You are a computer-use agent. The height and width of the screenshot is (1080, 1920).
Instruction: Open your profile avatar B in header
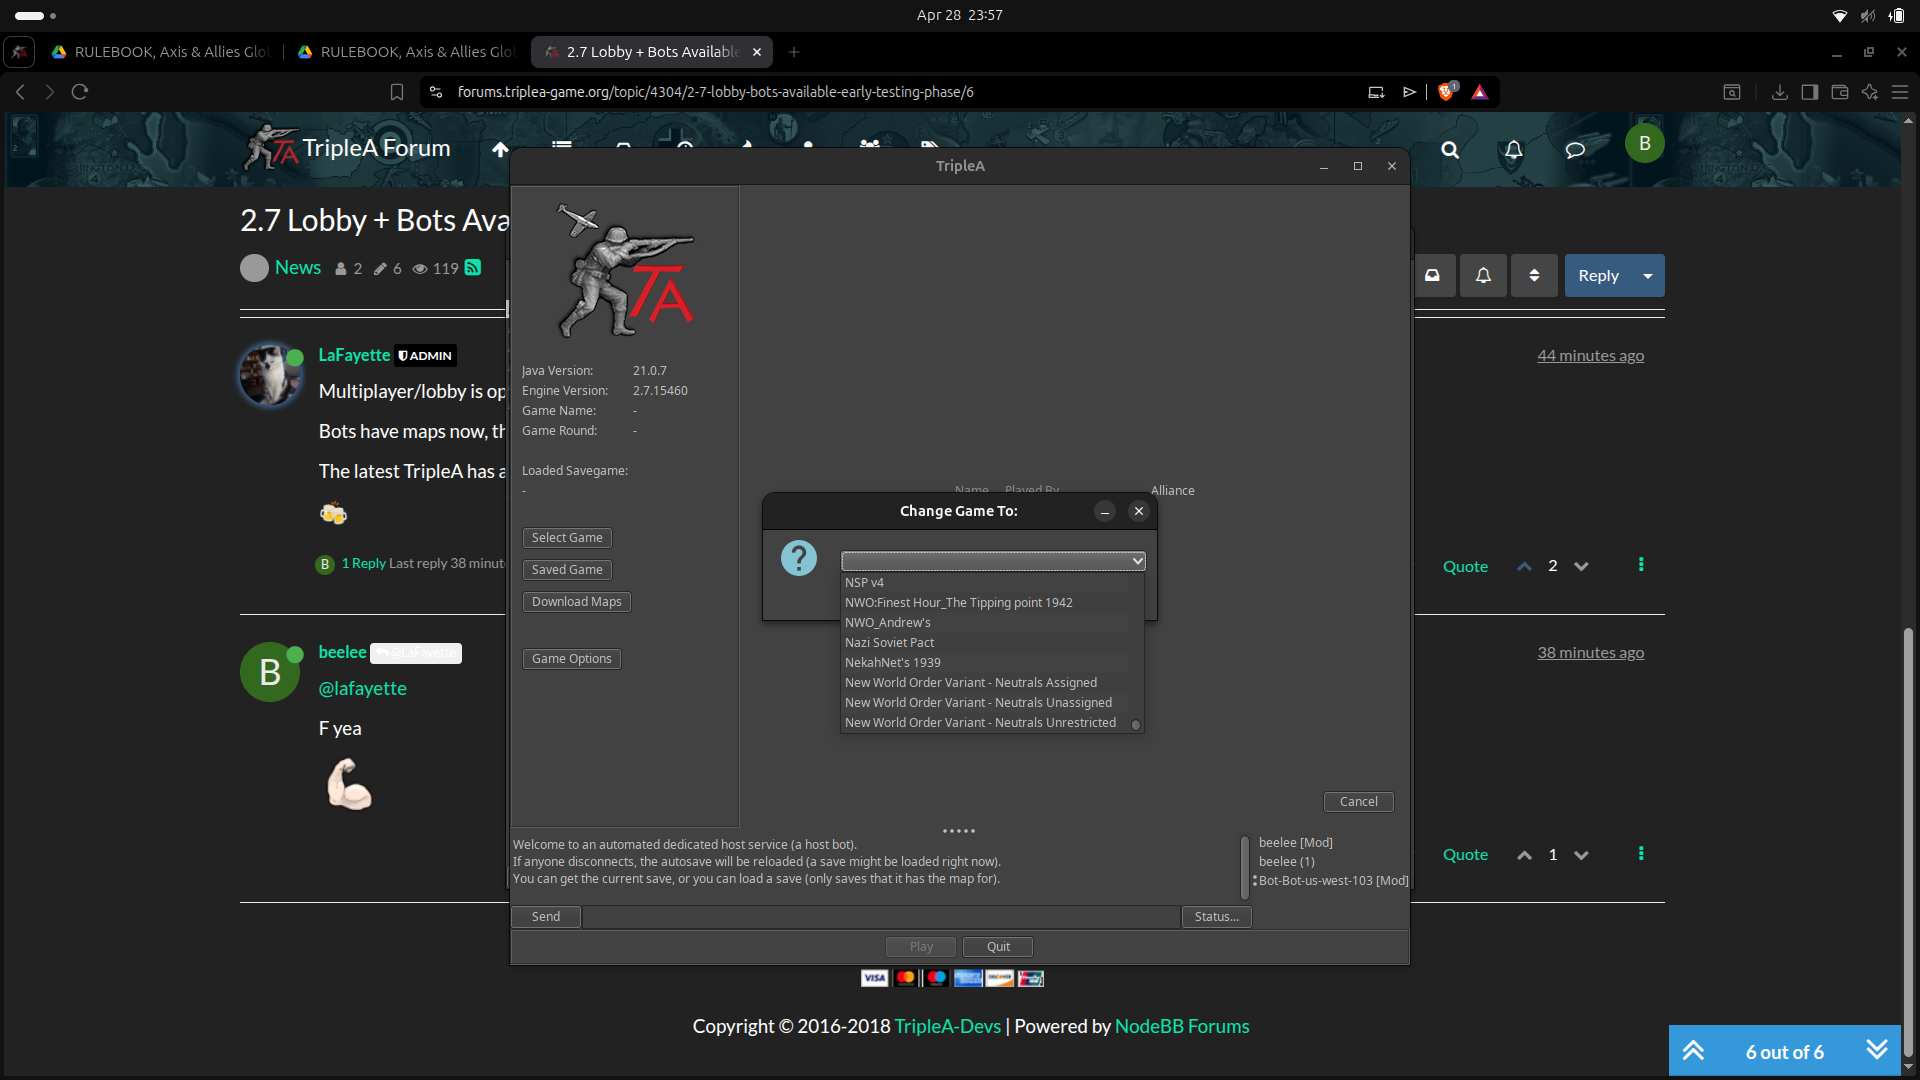[x=1644, y=143]
